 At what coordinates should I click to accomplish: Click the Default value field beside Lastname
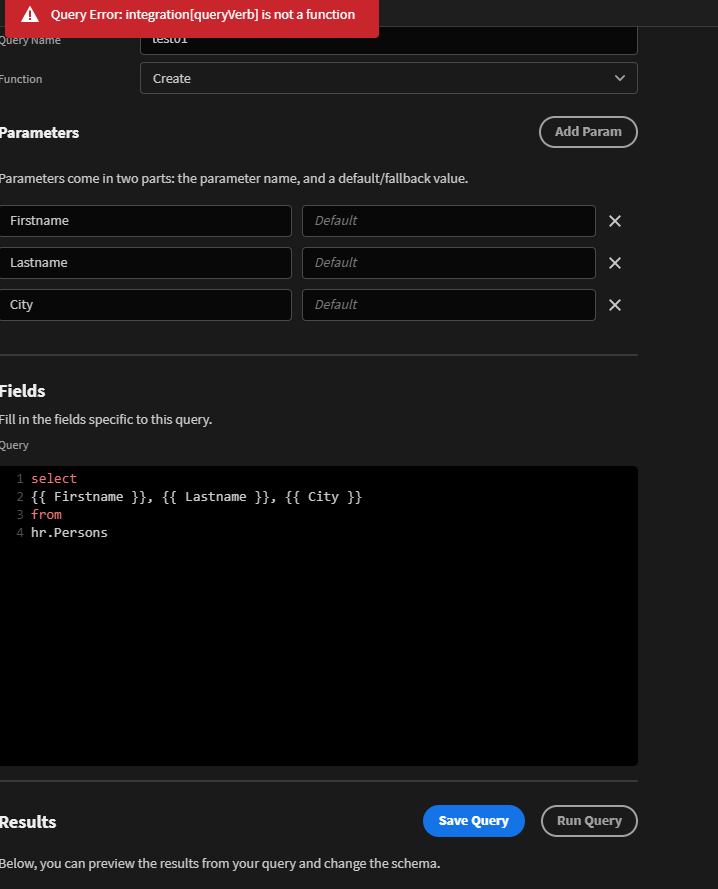click(x=448, y=263)
